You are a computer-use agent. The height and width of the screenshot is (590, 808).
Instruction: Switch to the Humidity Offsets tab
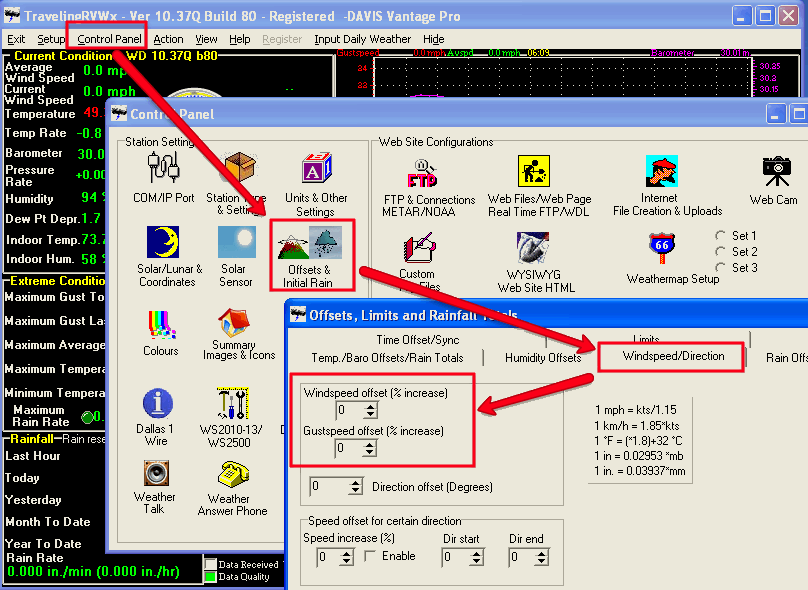543,358
